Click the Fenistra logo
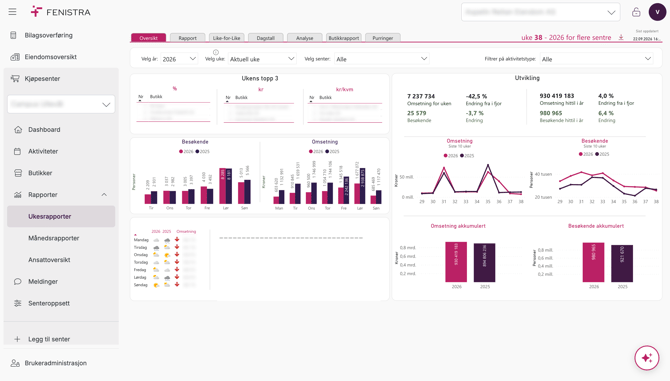 coord(60,12)
